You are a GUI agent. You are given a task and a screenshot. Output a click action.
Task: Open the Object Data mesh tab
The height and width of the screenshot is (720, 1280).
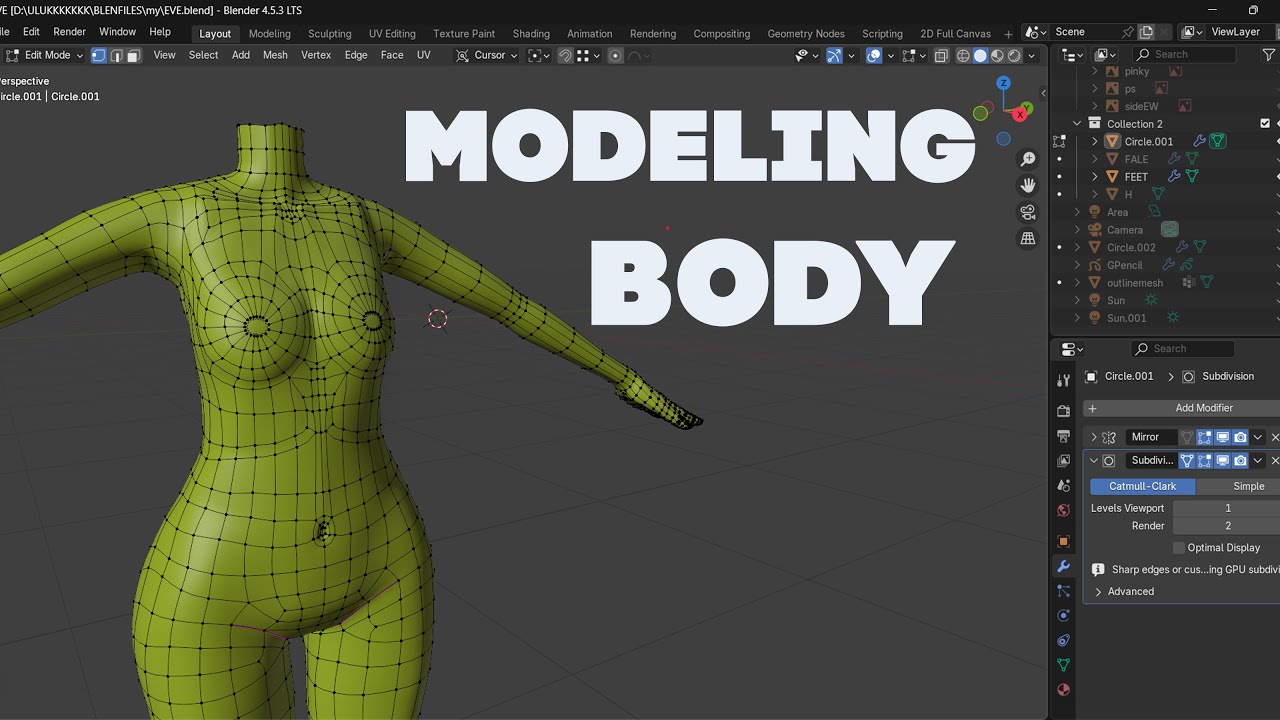tap(1063, 665)
